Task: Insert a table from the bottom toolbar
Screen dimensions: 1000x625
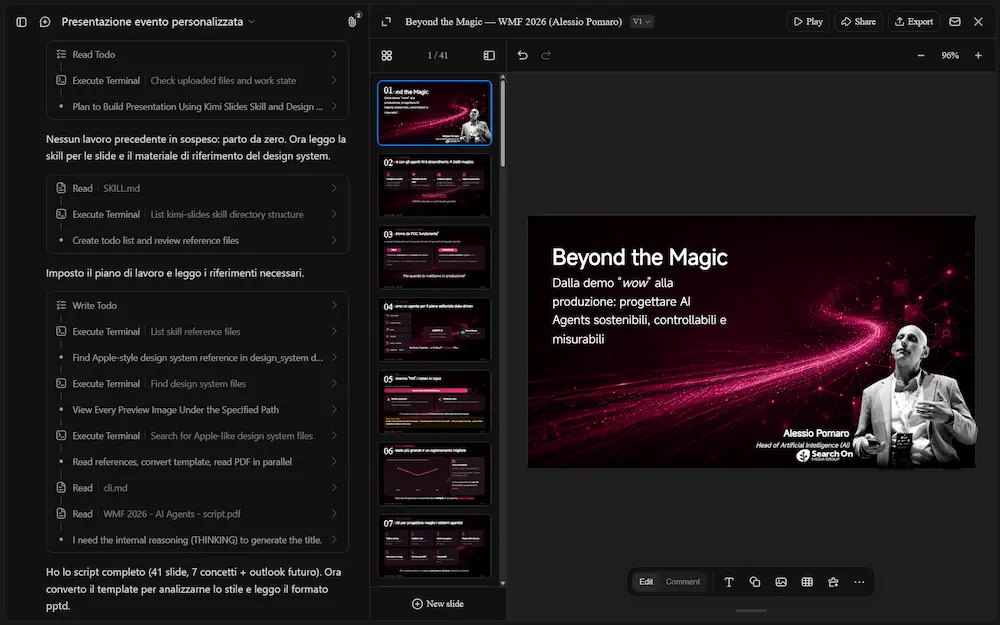Action: 807,582
